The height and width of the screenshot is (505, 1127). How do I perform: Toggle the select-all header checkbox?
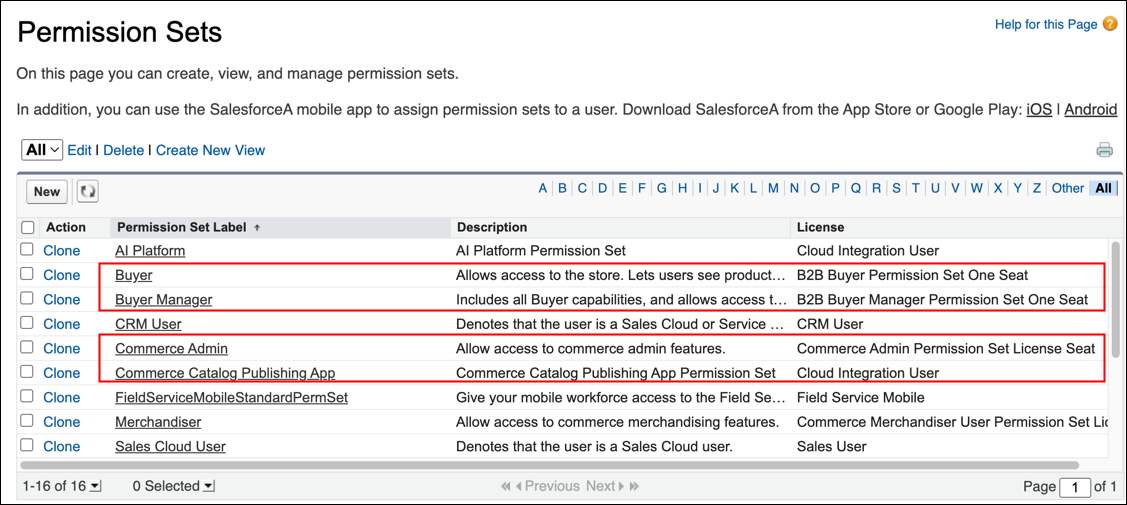[27, 228]
